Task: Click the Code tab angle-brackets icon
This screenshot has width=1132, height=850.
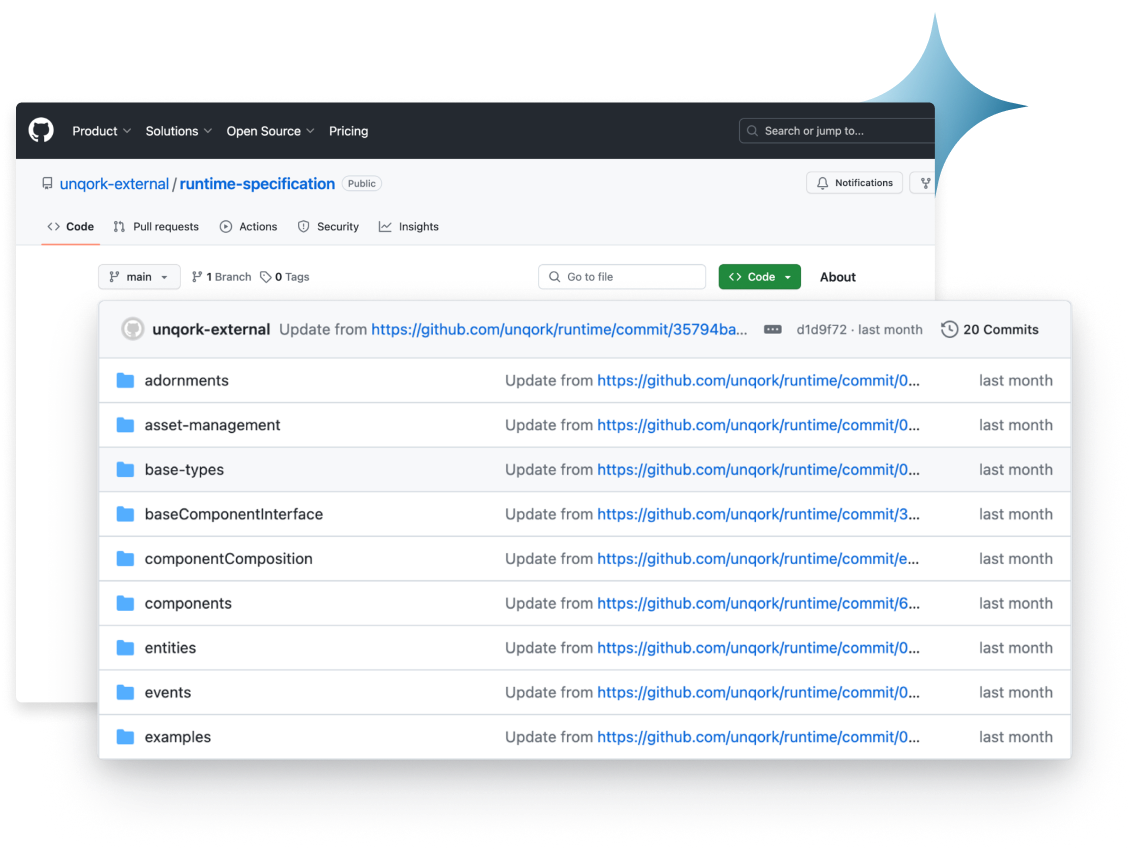Action: [53, 227]
